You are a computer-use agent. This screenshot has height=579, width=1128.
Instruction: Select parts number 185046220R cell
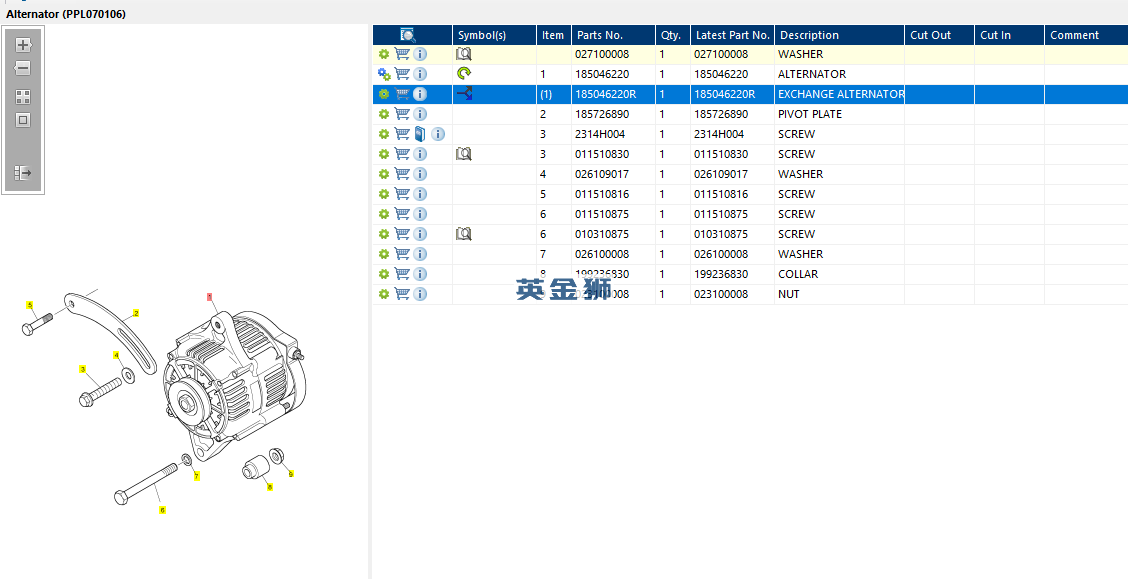tap(613, 94)
